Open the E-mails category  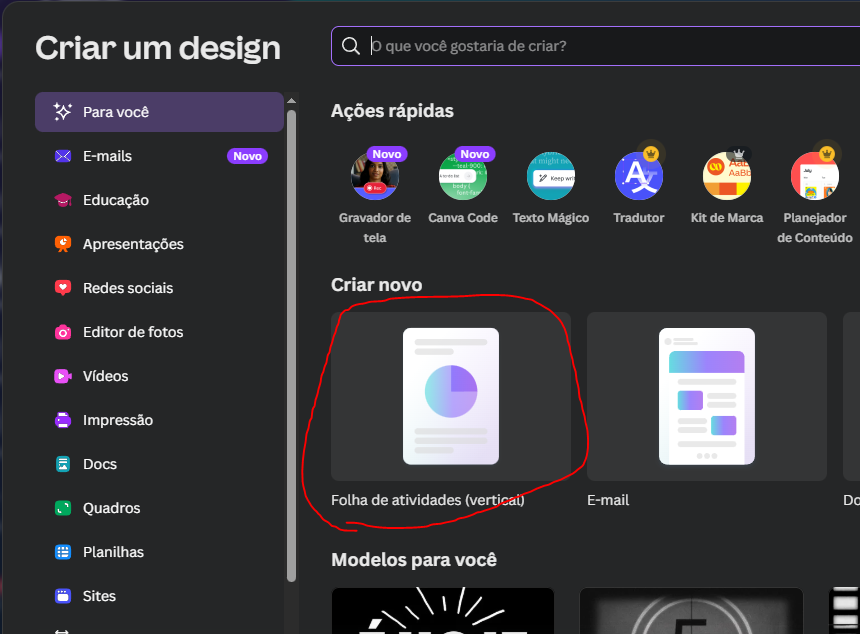coord(107,156)
